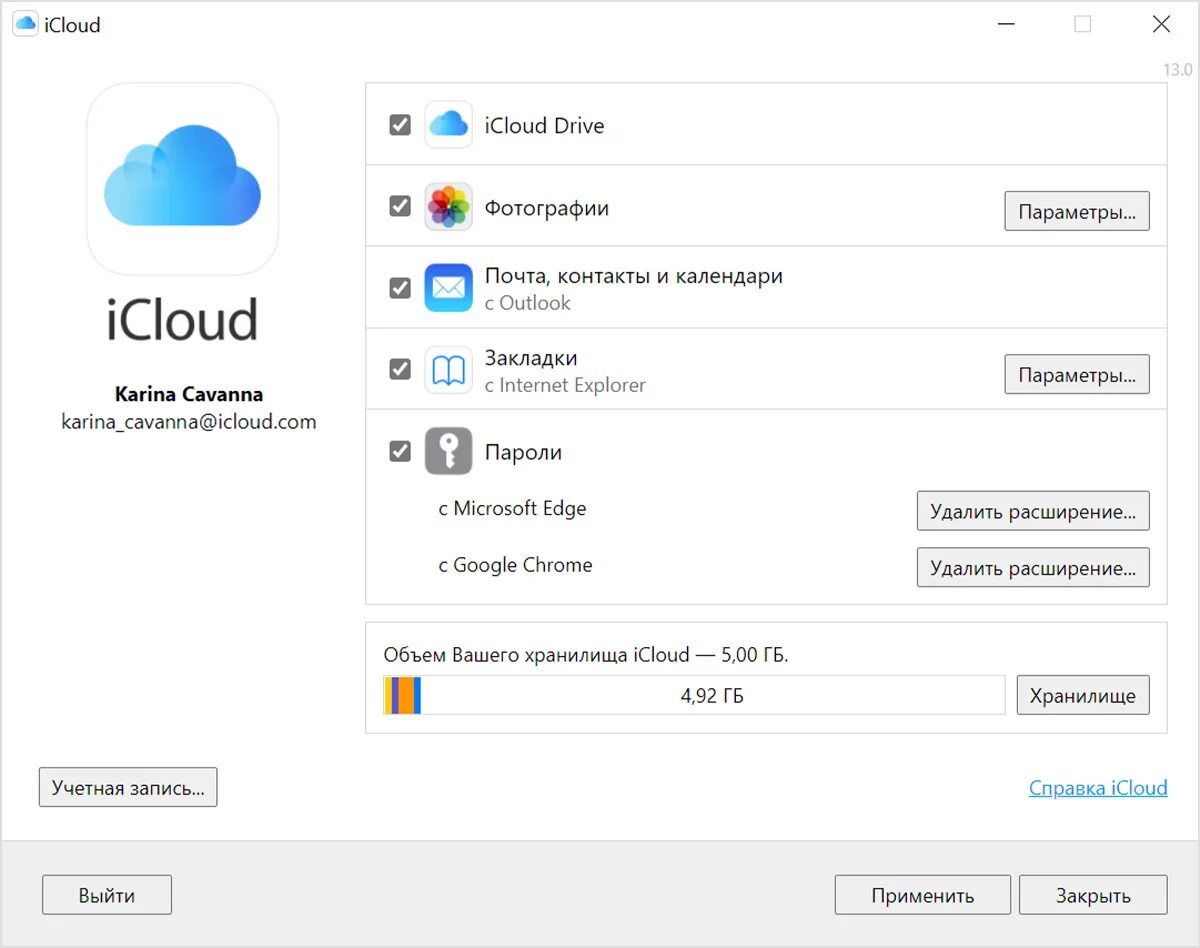Click the Фотографии flower icon
Viewport: 1200px width, 948px height.
coord(448,207)
